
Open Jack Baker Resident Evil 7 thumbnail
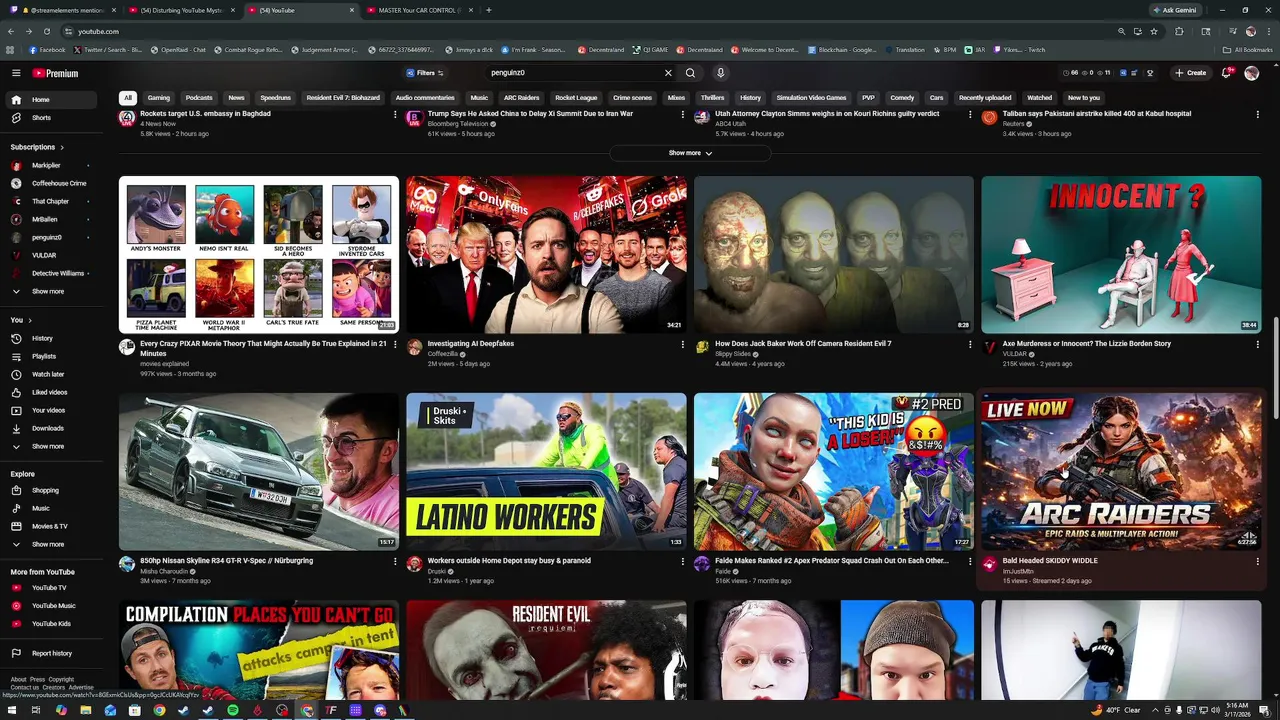pyautogui.click(x=834, y=255)
